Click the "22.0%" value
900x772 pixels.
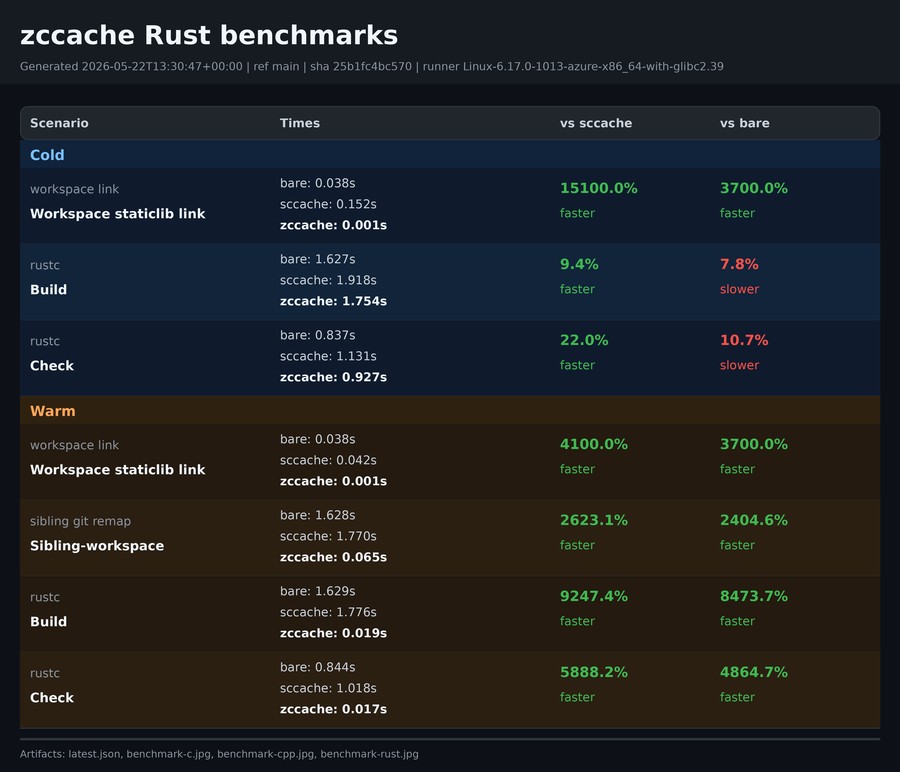(x=584, y=340)
